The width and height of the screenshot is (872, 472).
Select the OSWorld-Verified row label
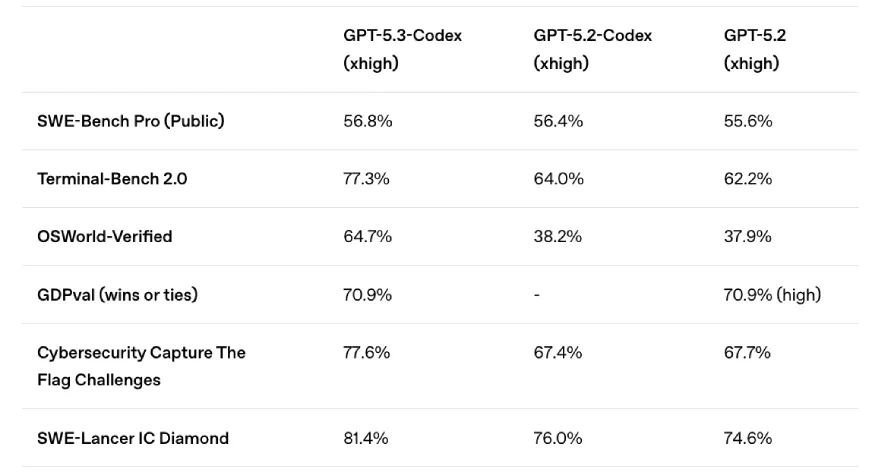[x=104, y=236]
